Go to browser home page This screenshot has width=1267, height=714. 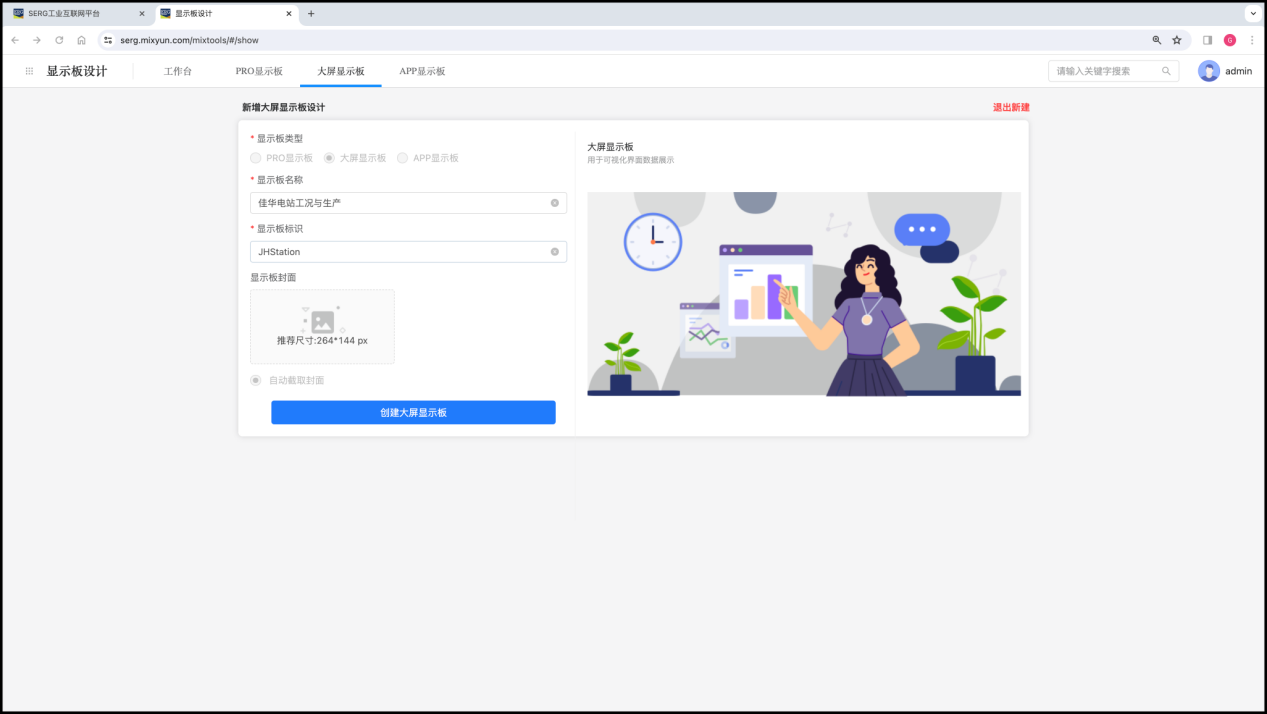pyautogui.click(x=81, y=40)
